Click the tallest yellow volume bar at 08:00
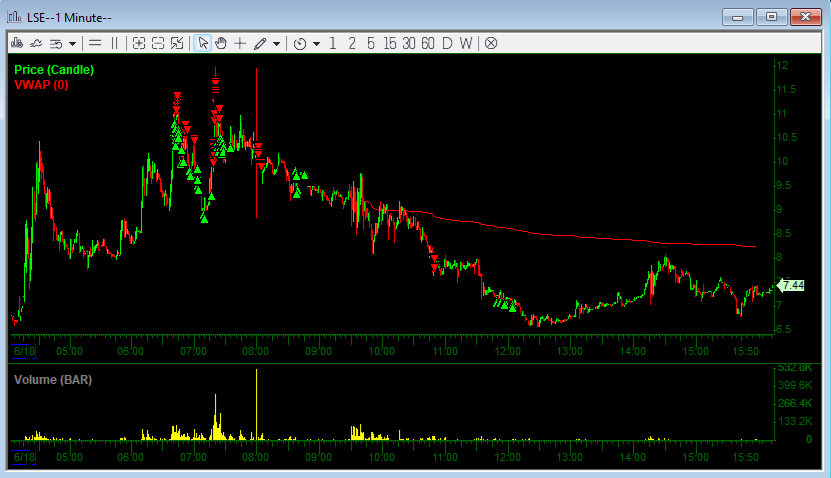The width and height of the screenshot is (831, 478). pos(257,404)
